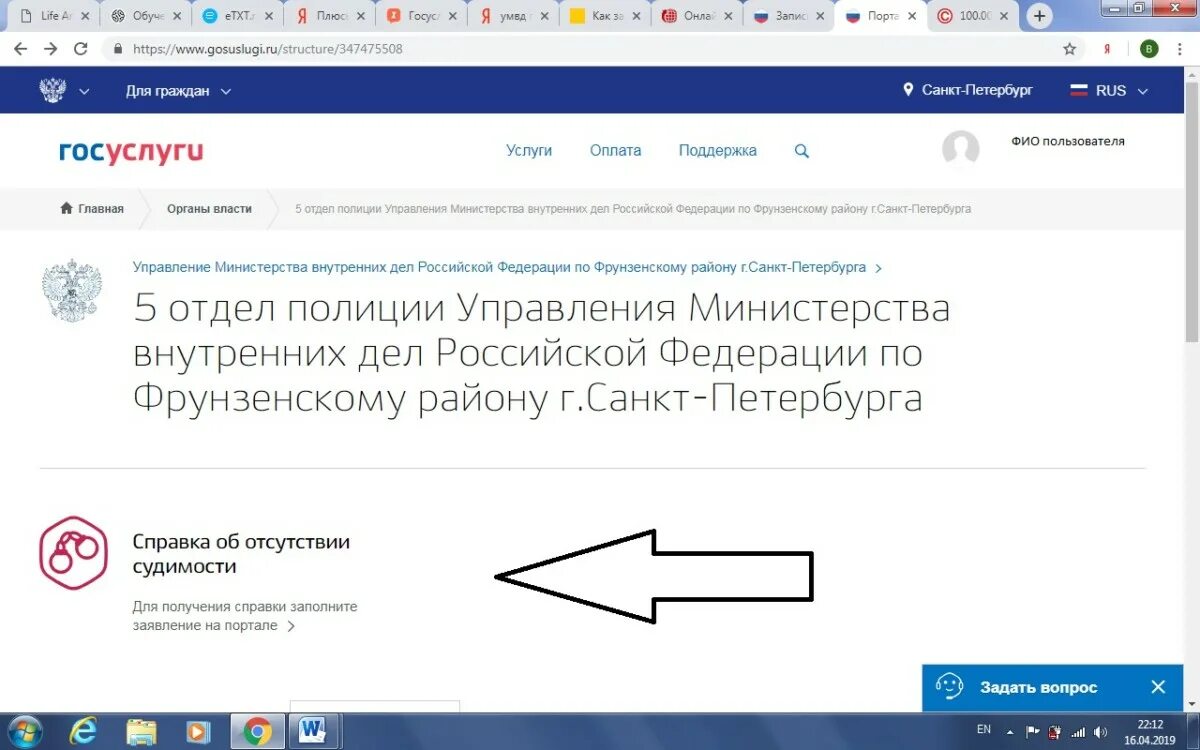Switch to the Запис tab
This screenshot has height=750, width=1200.
[x=789, y=16]
